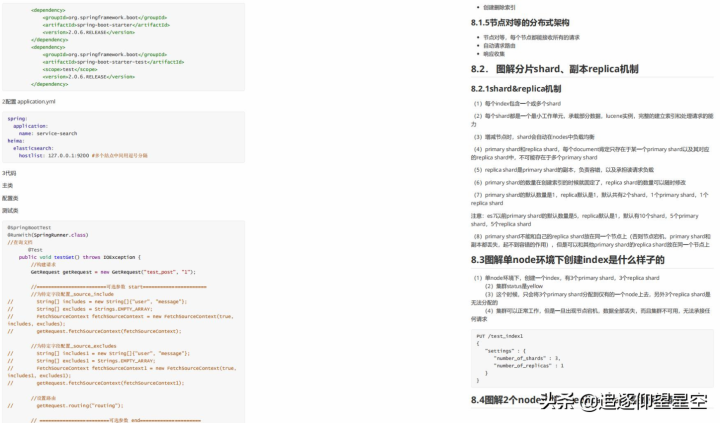Viewport: 720px width, 423px height.
Task: Click line "(1) 单node环境下，创建一个index"
Action: point(566,278)
